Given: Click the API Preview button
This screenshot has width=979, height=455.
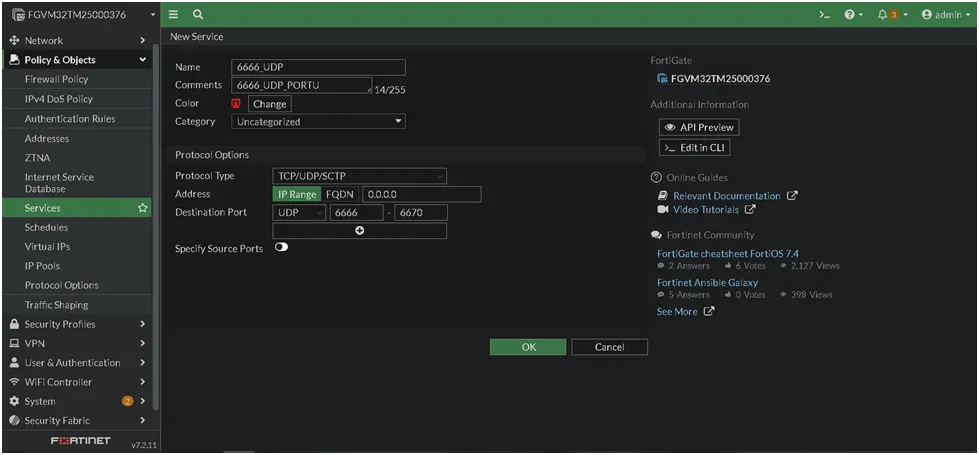Looking at the screenshot, I should click(x=699, y=127).
